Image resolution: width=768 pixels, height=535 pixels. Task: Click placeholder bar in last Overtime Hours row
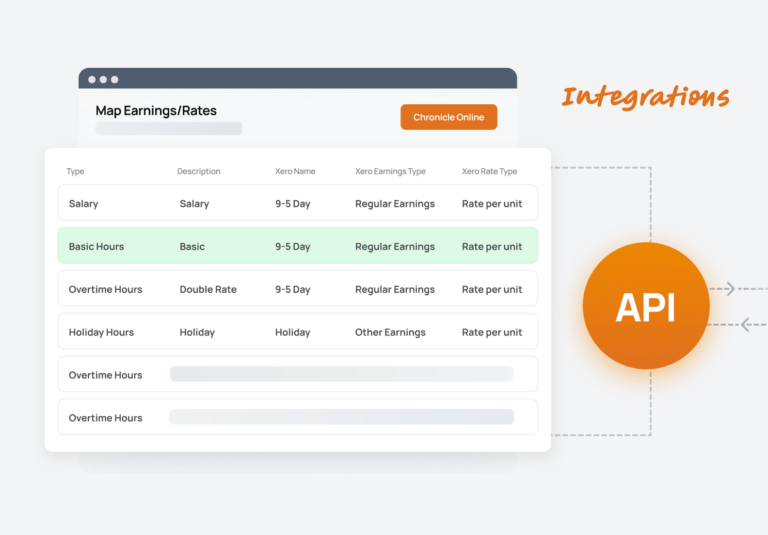341,417
